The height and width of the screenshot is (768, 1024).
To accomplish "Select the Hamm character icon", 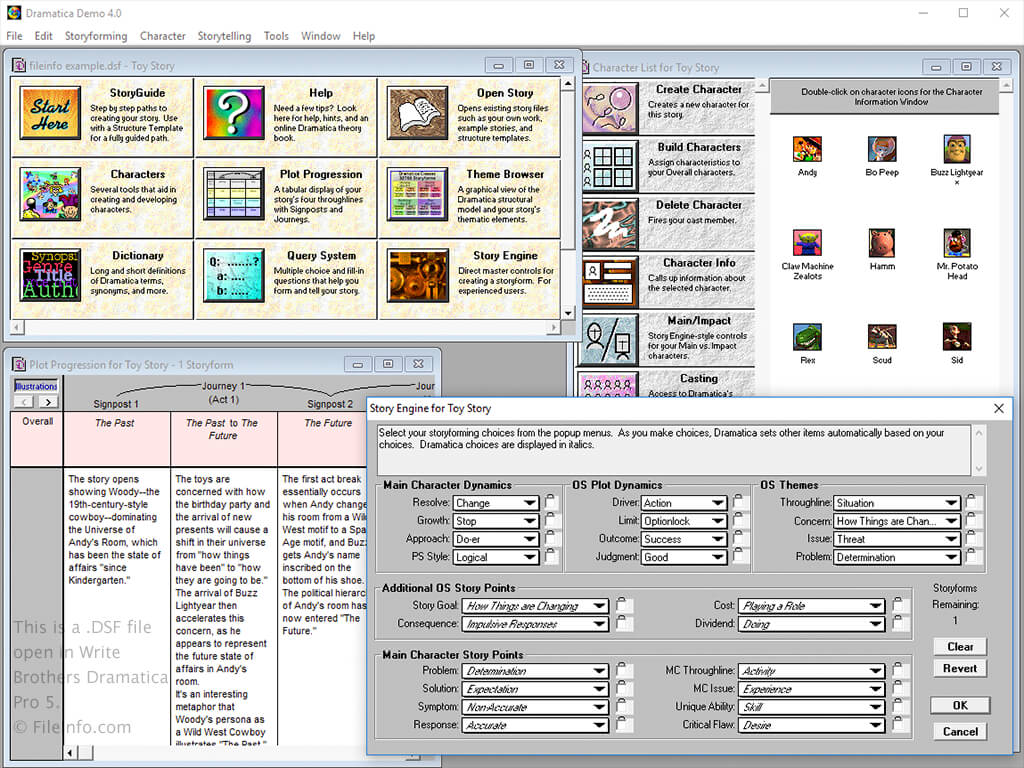I will tap(882, 243).
